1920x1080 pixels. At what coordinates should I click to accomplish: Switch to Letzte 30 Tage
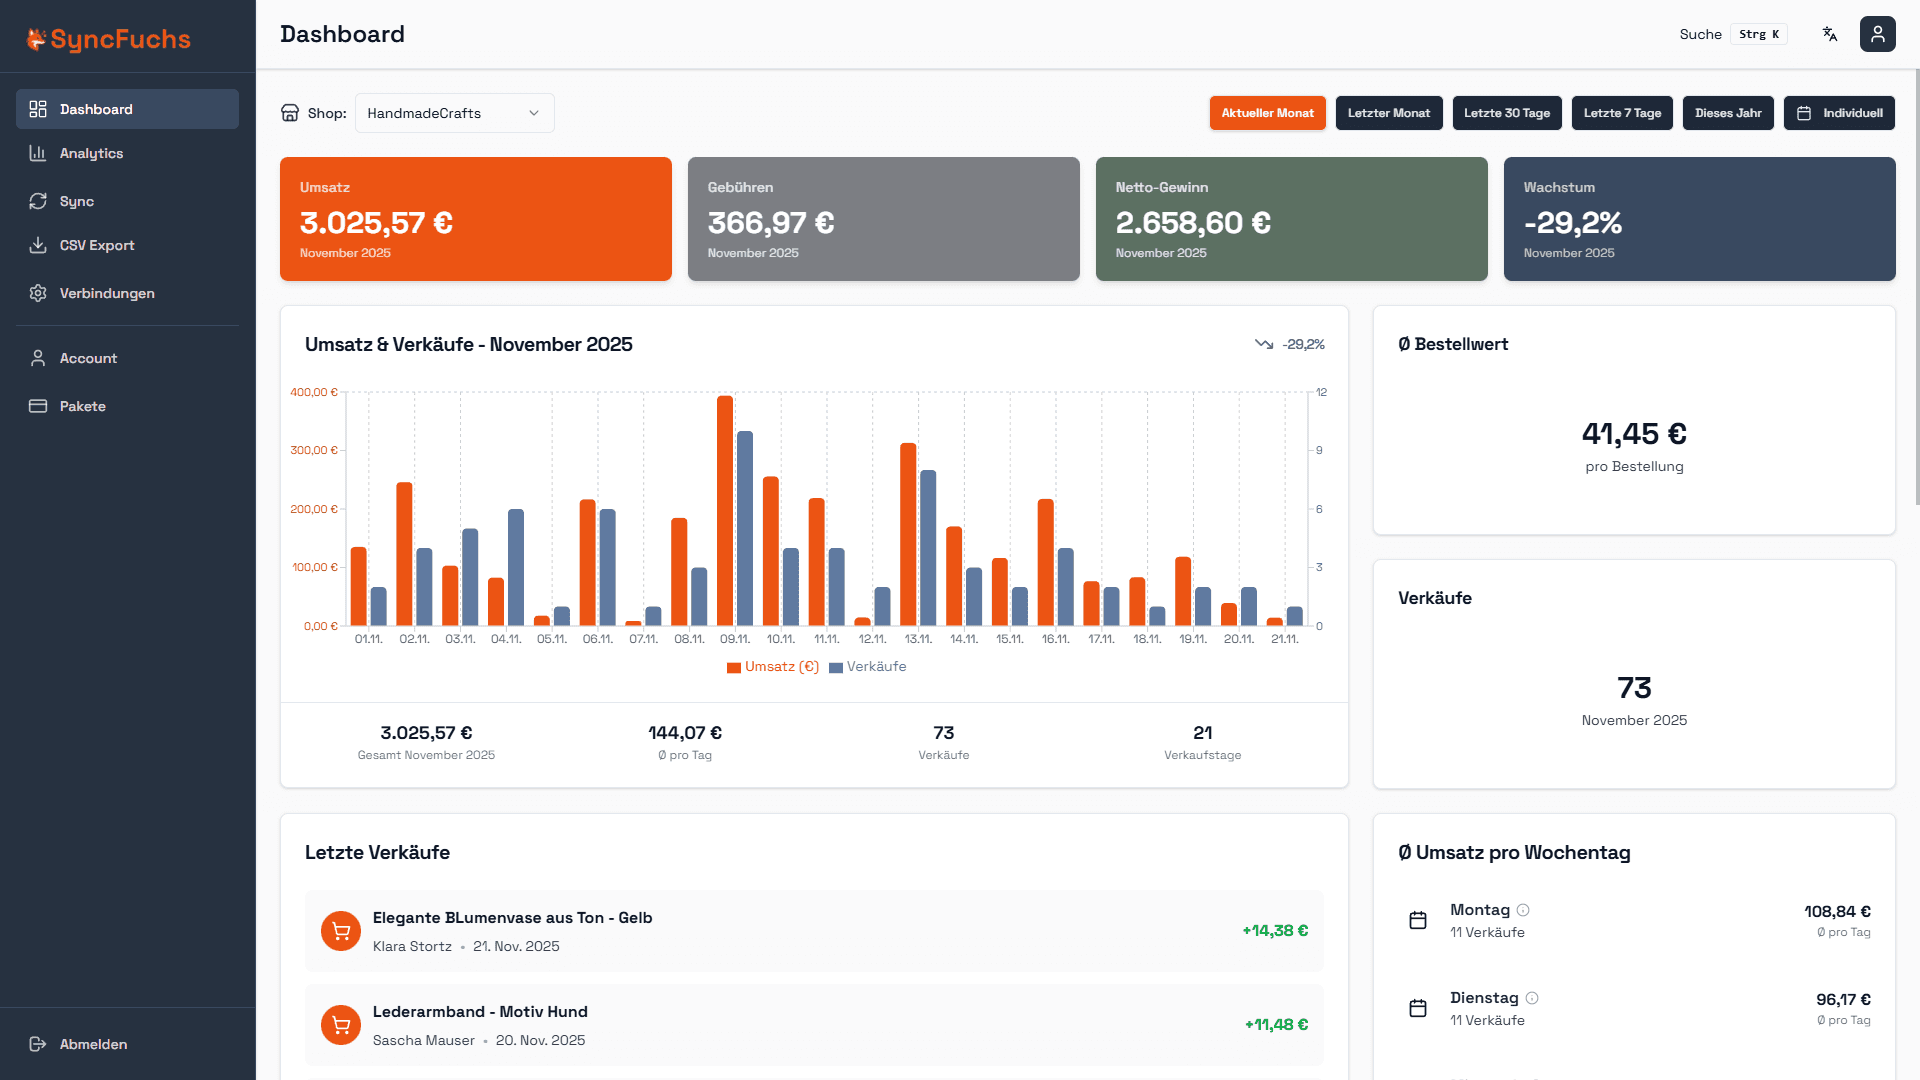[1507, 113]
